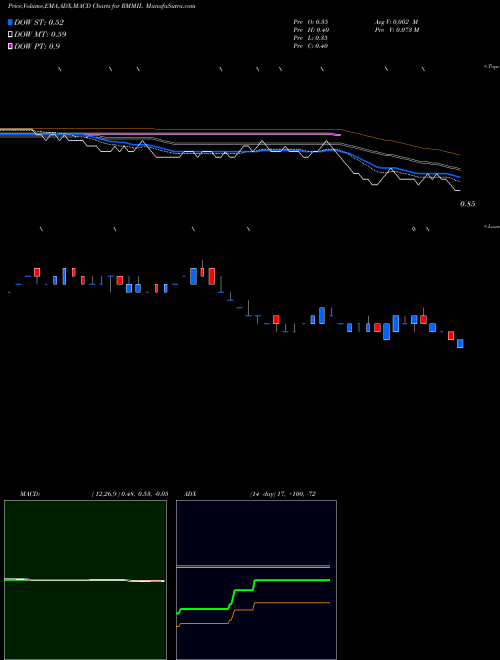Click the MACD (12,26,9) values text
Viewport: 500px width, 660px height.
click(x=130, y=494)
